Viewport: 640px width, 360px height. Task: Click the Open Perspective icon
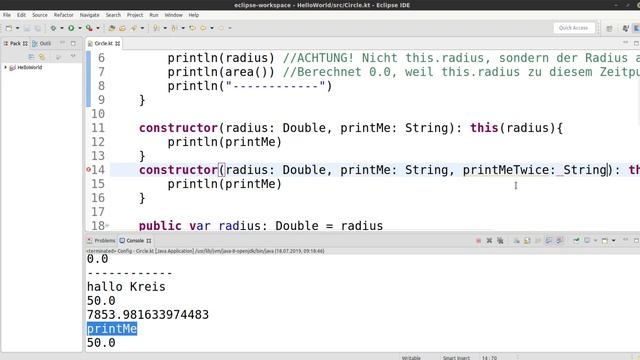point(609,28)
